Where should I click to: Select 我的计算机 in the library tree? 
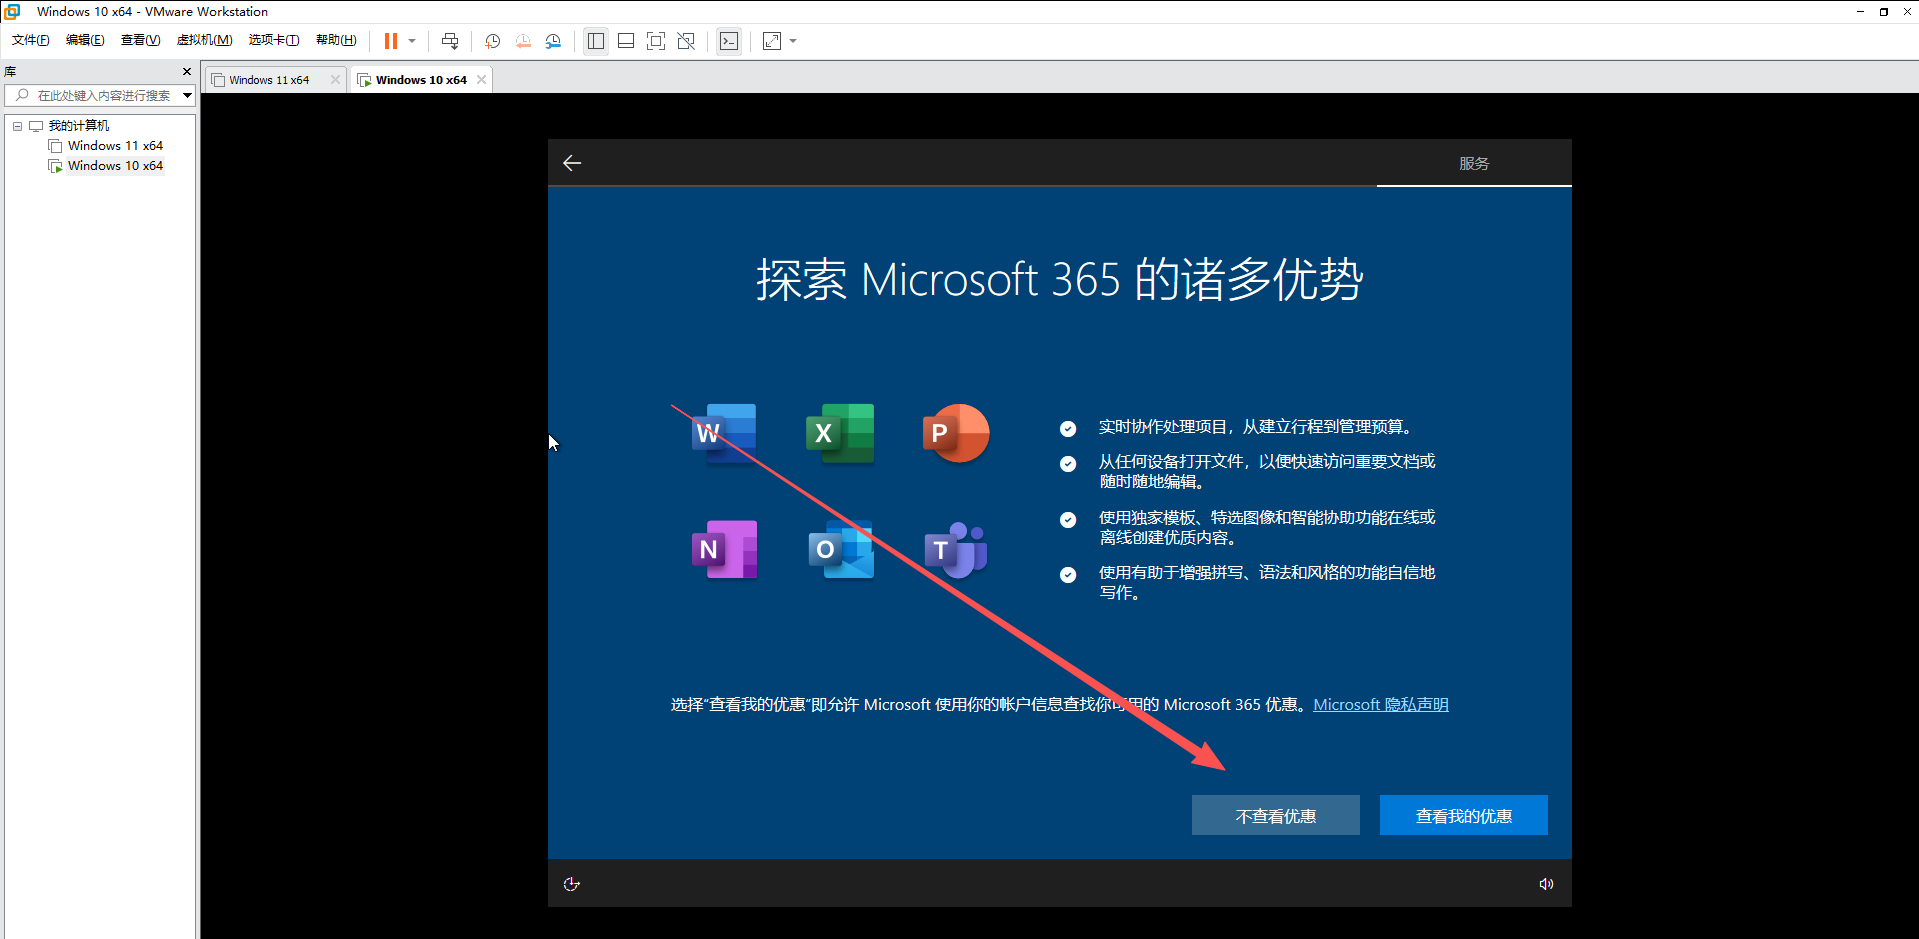pos(78,126)
